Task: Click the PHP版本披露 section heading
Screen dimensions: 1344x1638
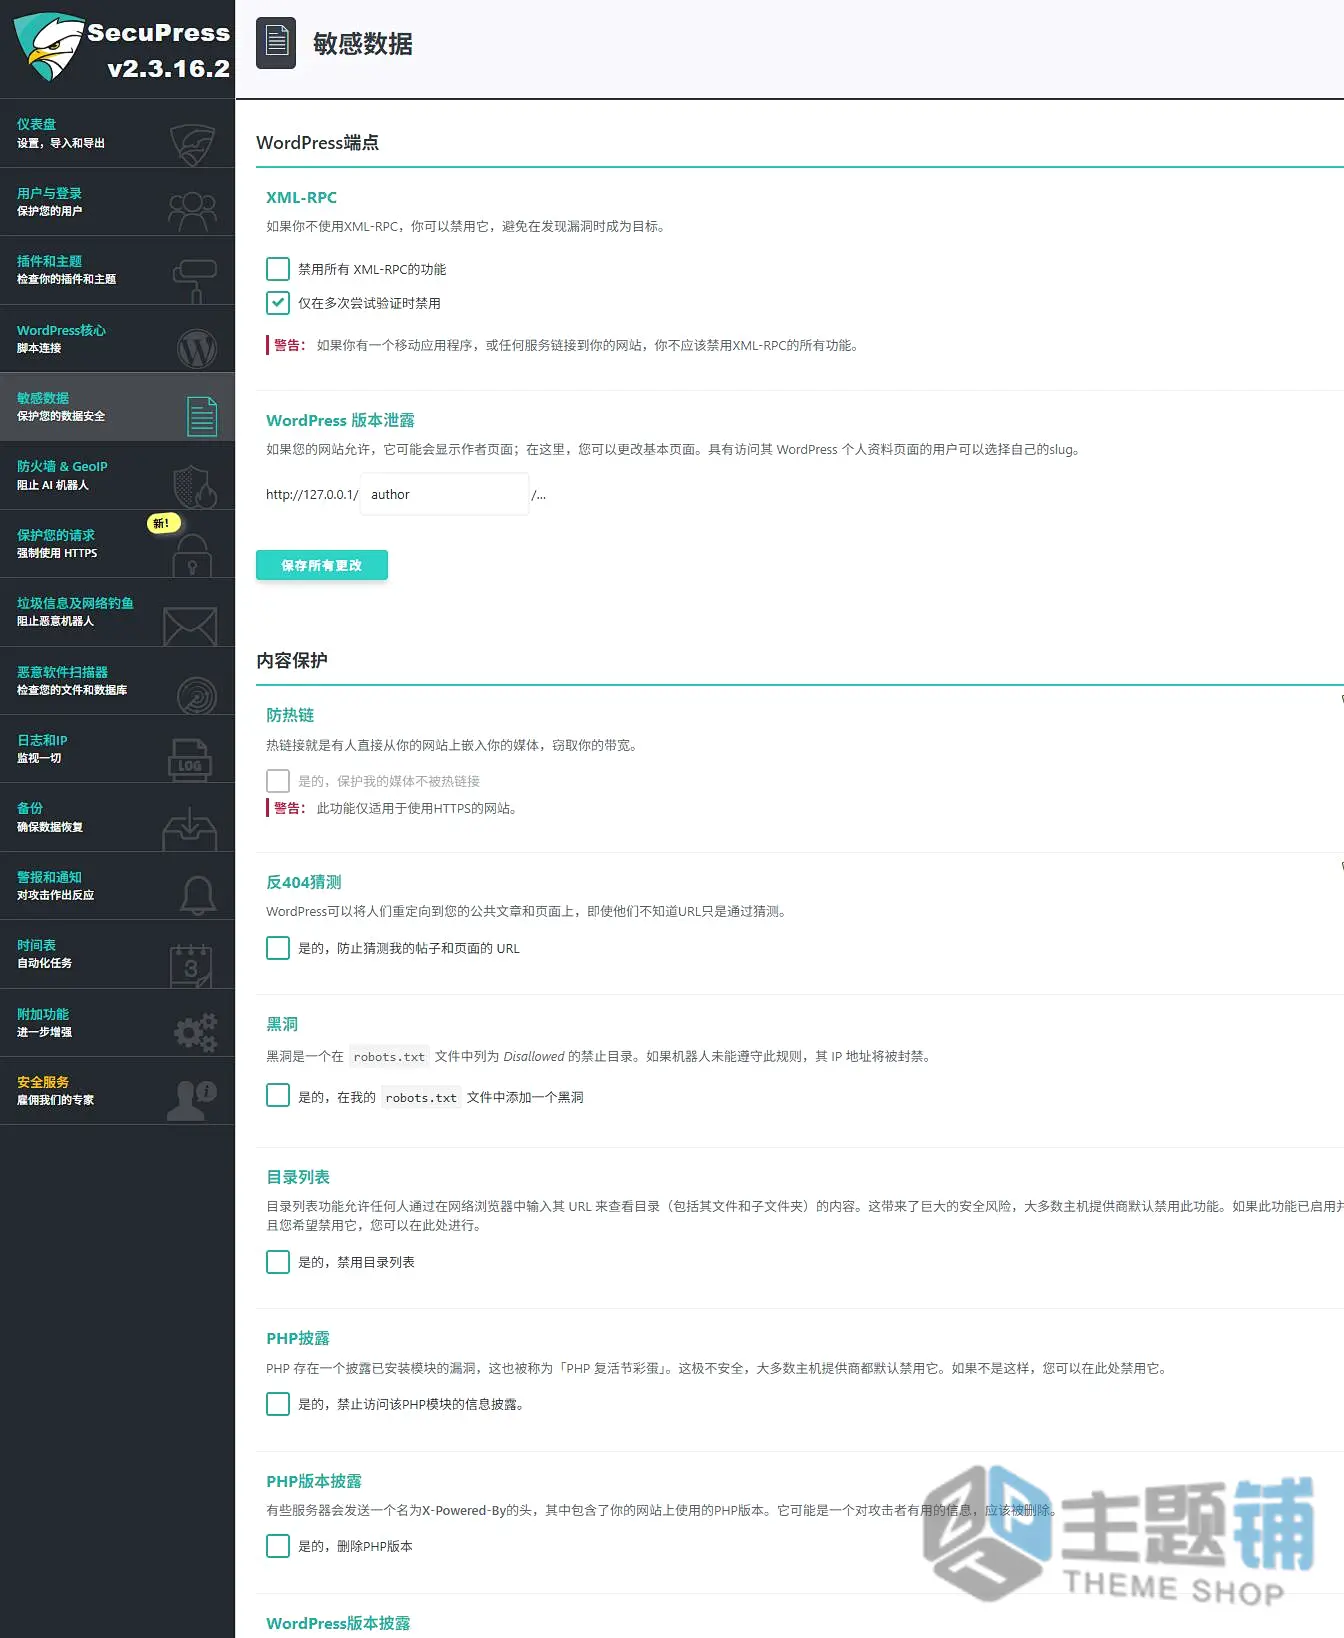Action: (x=314, y=1481)
